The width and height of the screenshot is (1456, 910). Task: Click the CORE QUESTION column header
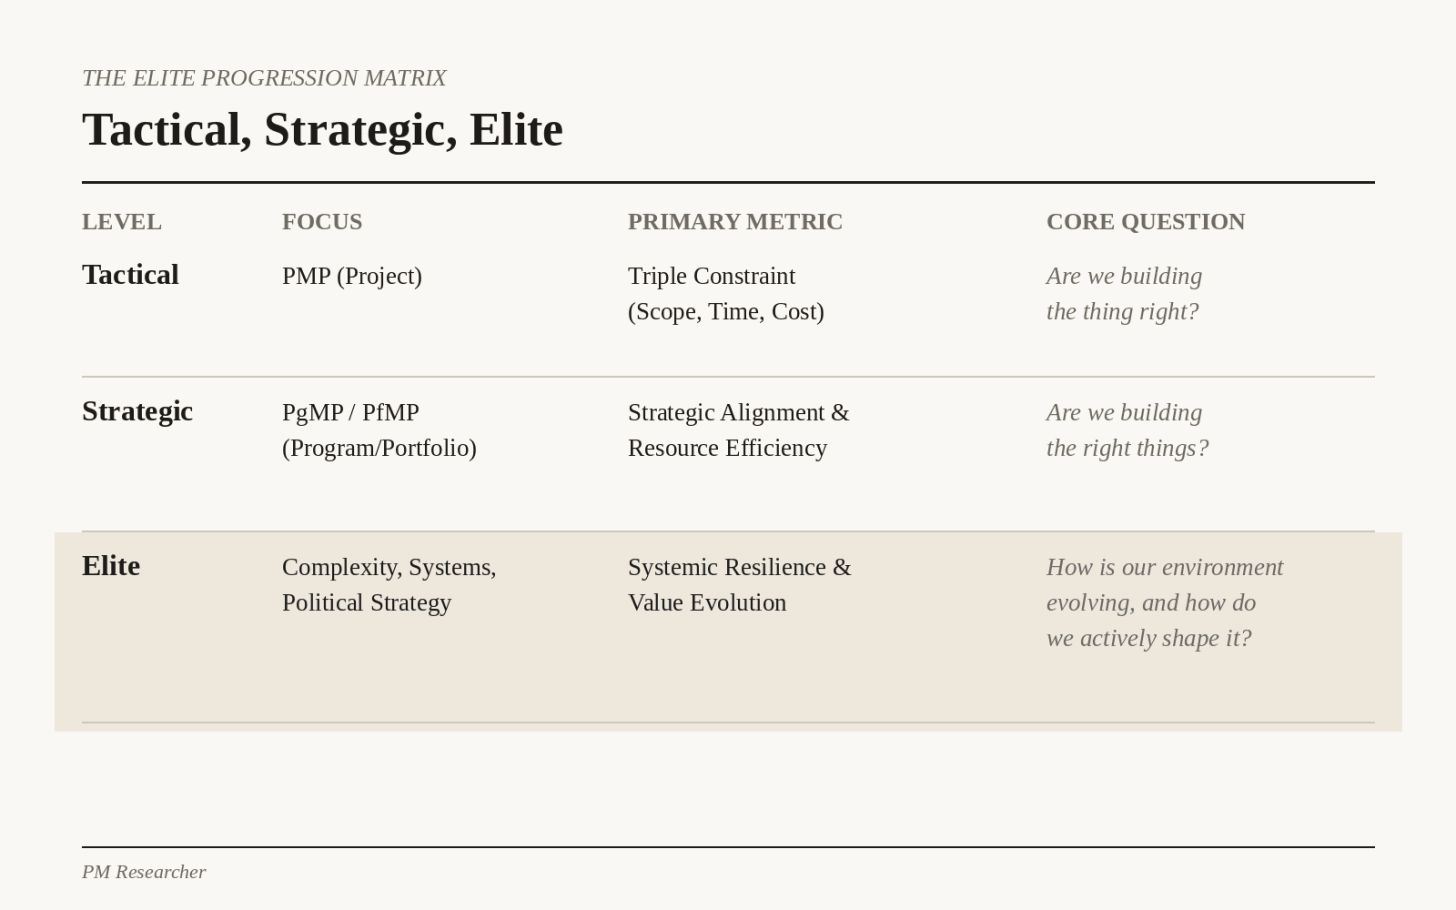point(1146,222)
